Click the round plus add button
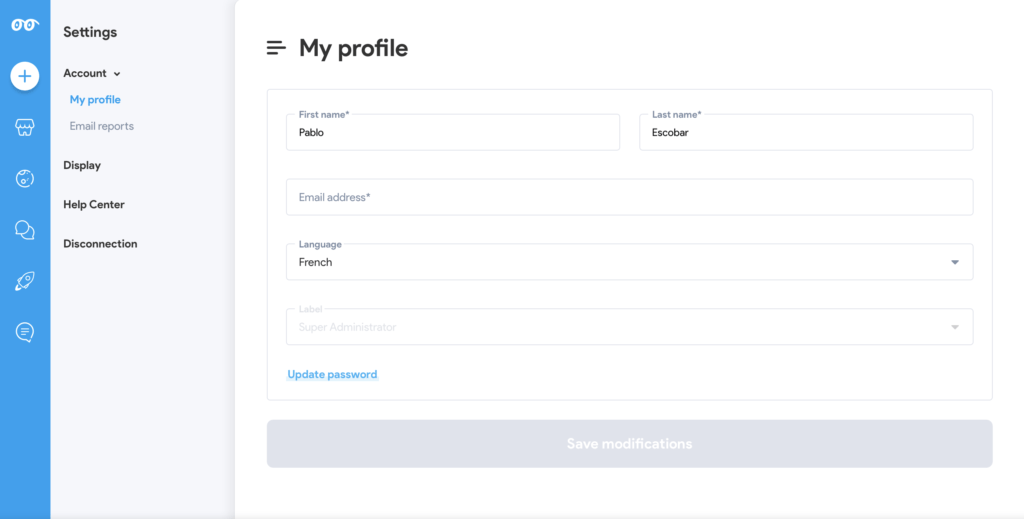 point(25,76)
